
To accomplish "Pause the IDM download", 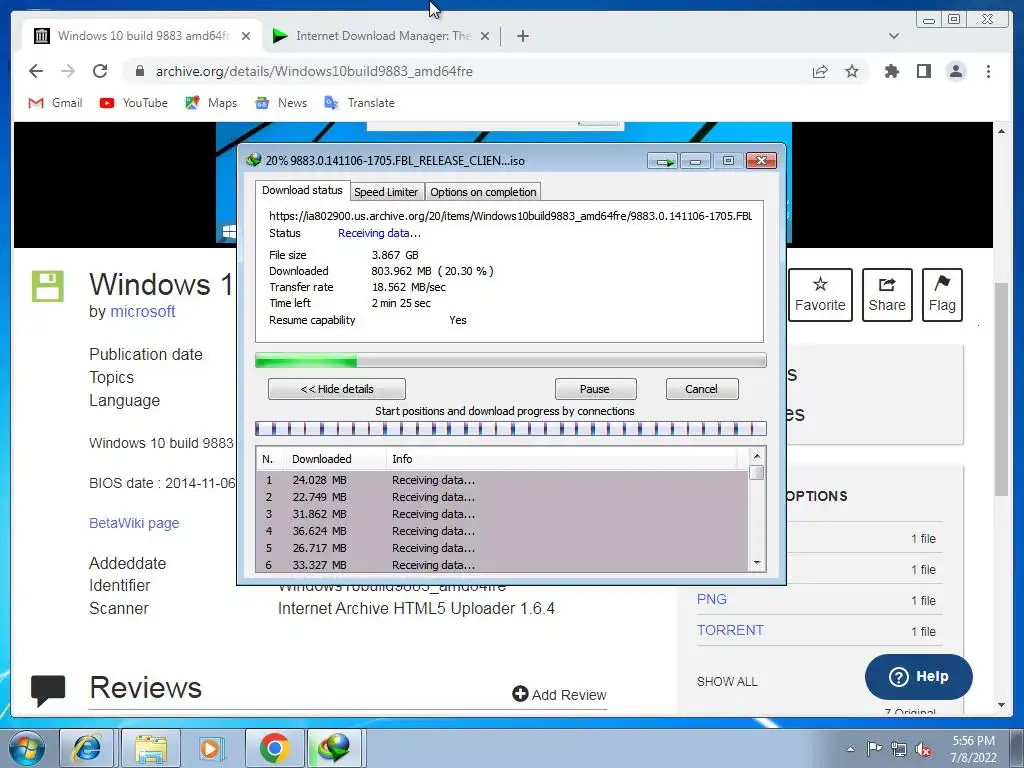I will (595, 389).
